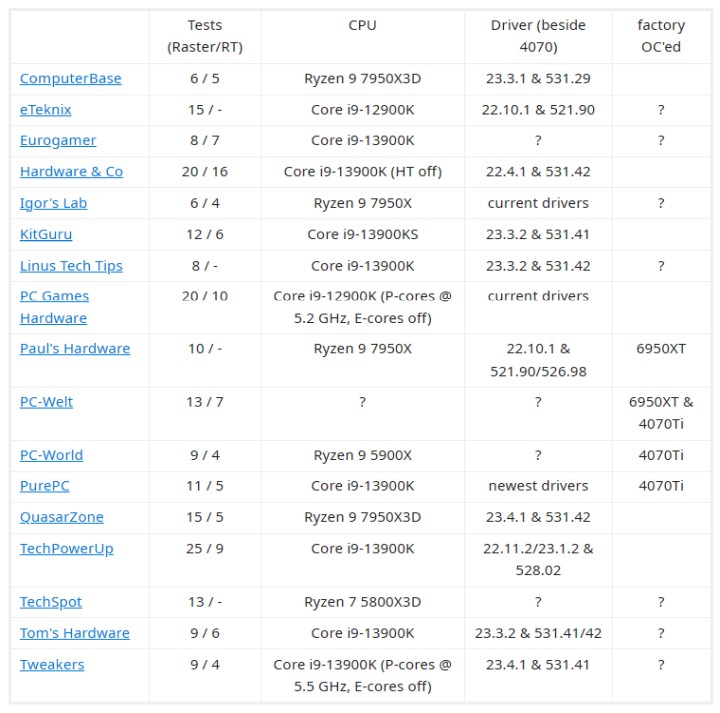Screen dimensions: 720x713
Task: Open the Tweakers link
Action: (52, 665)
